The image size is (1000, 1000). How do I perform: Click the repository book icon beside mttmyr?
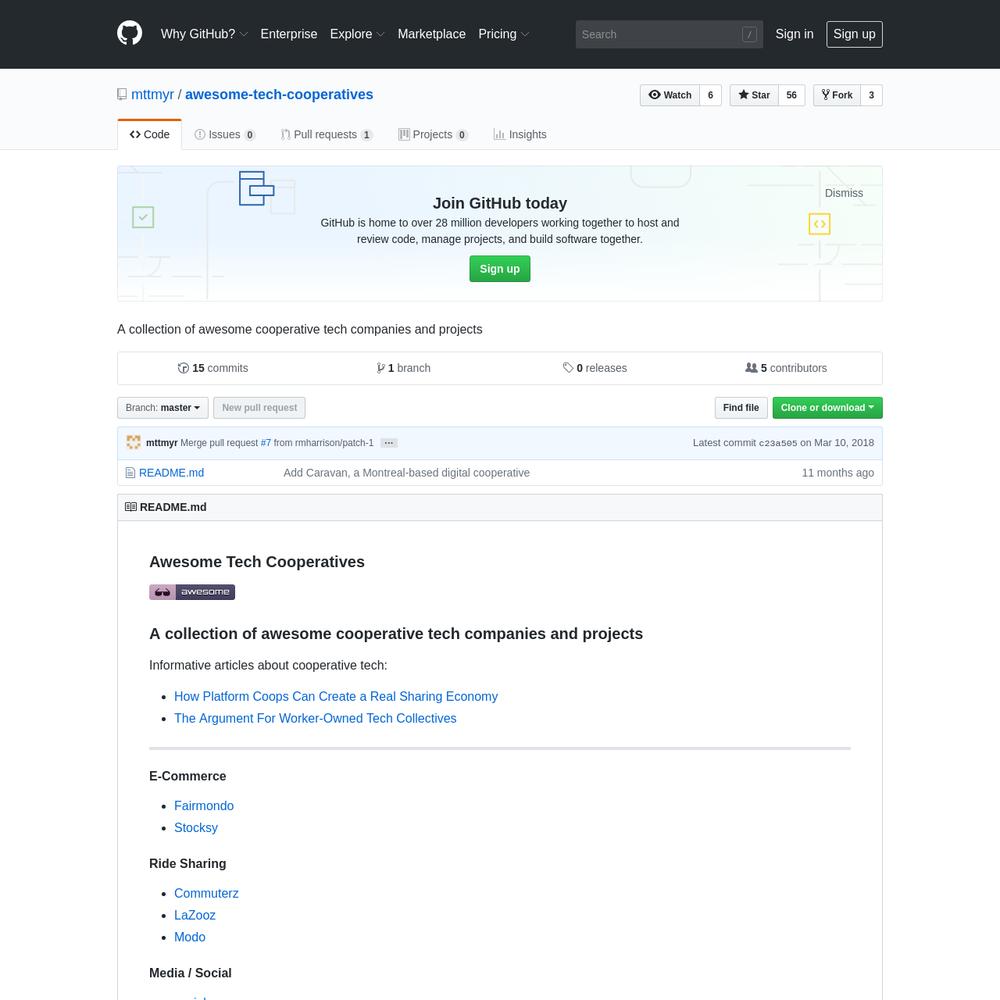[x=122, y=94]
